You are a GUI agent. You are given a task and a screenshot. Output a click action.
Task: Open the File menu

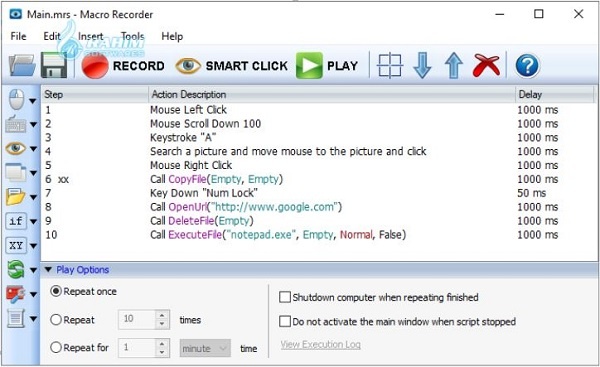tap(18, 36)
